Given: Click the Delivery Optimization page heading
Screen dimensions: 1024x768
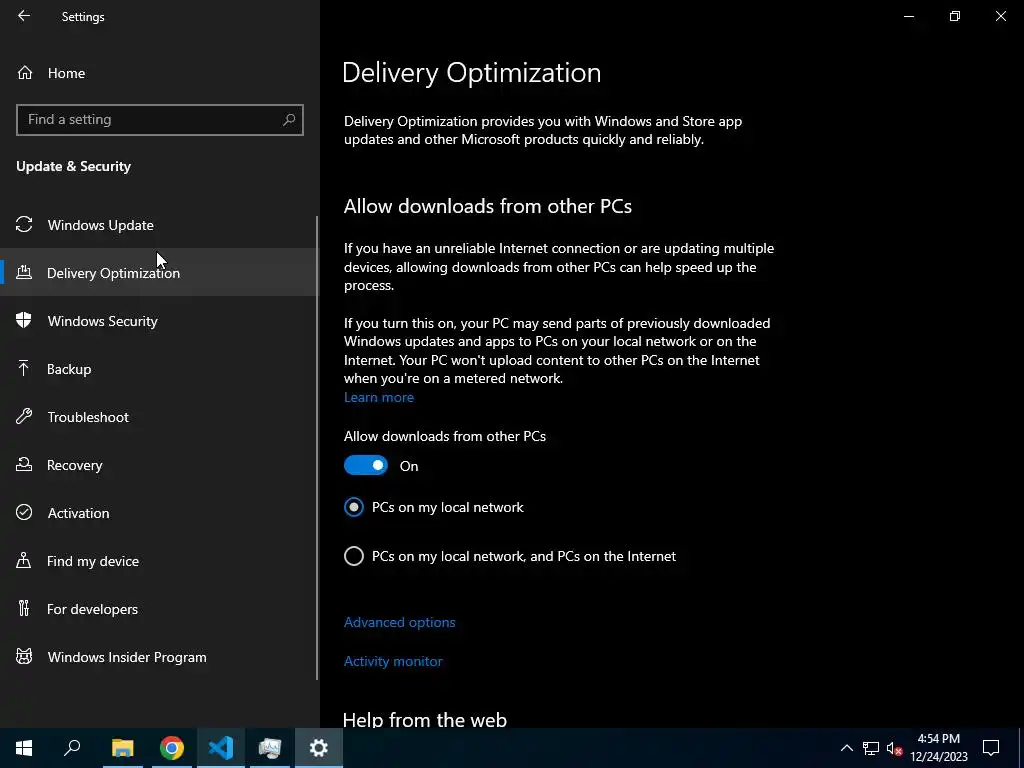Looking at the screenshot, I should pos(472,73).
